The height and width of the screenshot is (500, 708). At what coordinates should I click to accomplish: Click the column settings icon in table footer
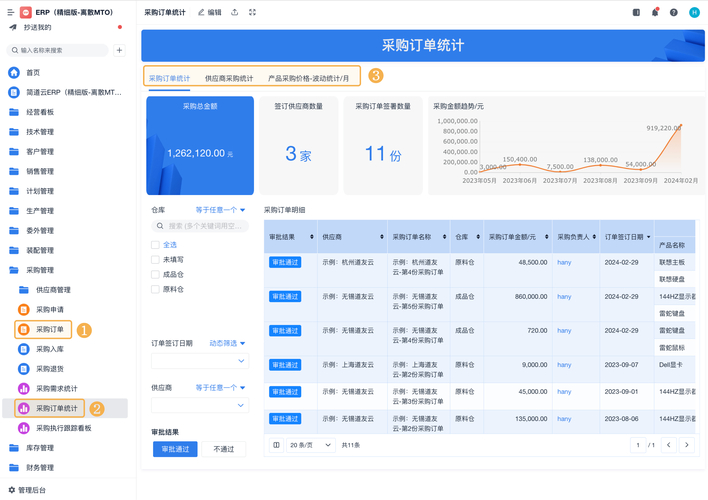(x=276, y=445)
